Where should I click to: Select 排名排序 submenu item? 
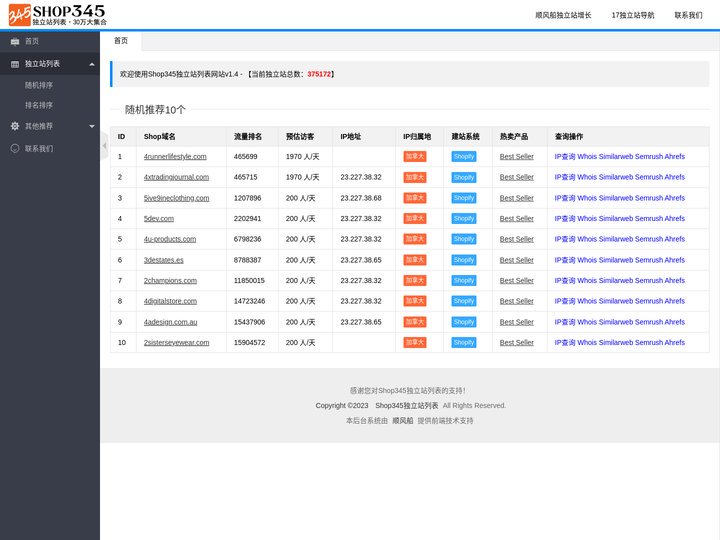(39, 106)
